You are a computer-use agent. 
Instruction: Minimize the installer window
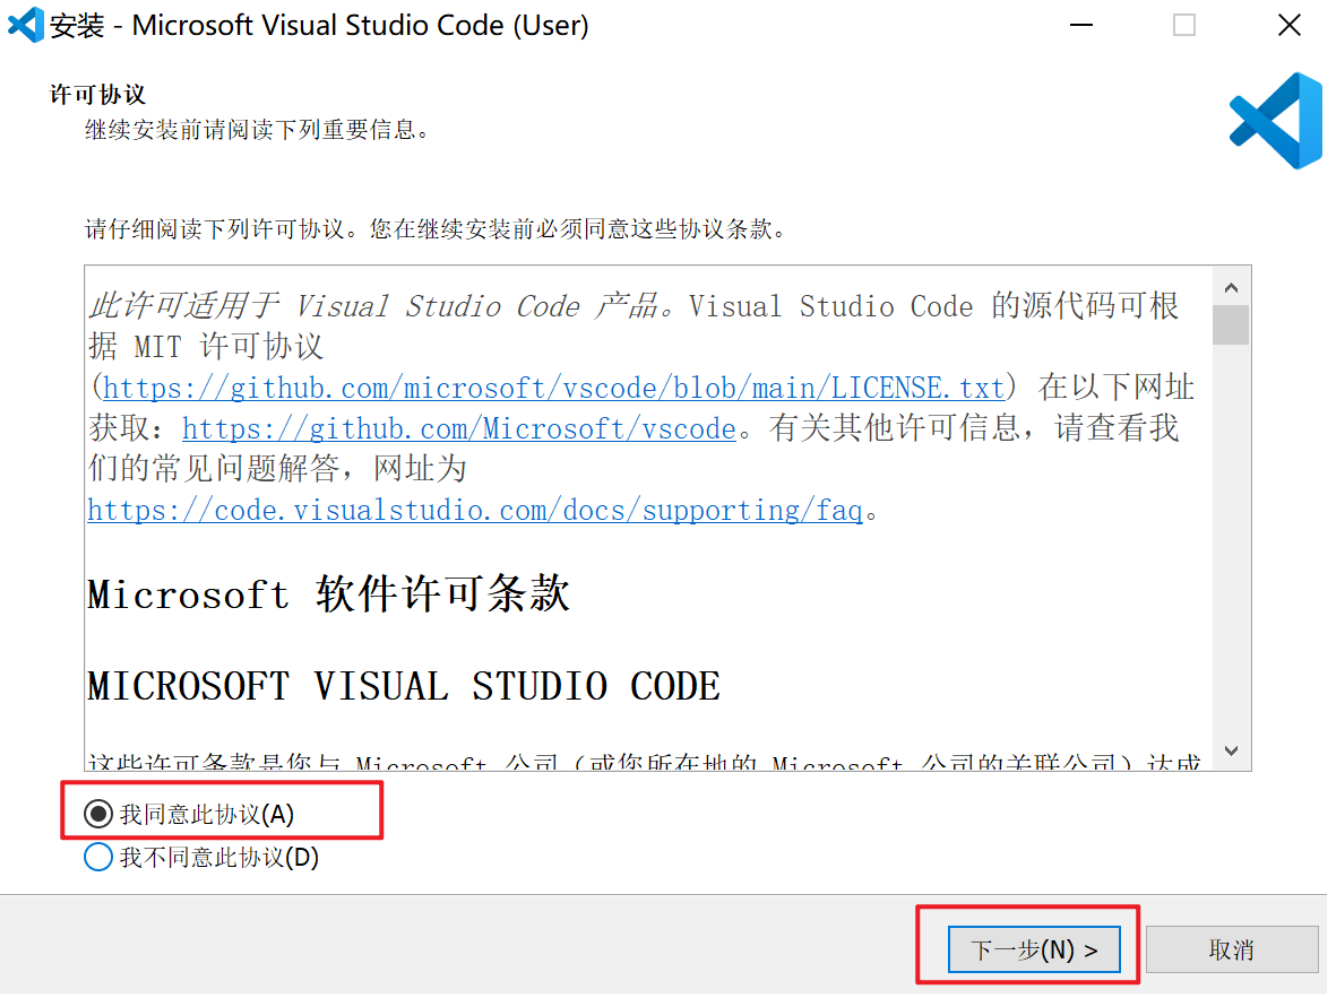coord(1082,25)
